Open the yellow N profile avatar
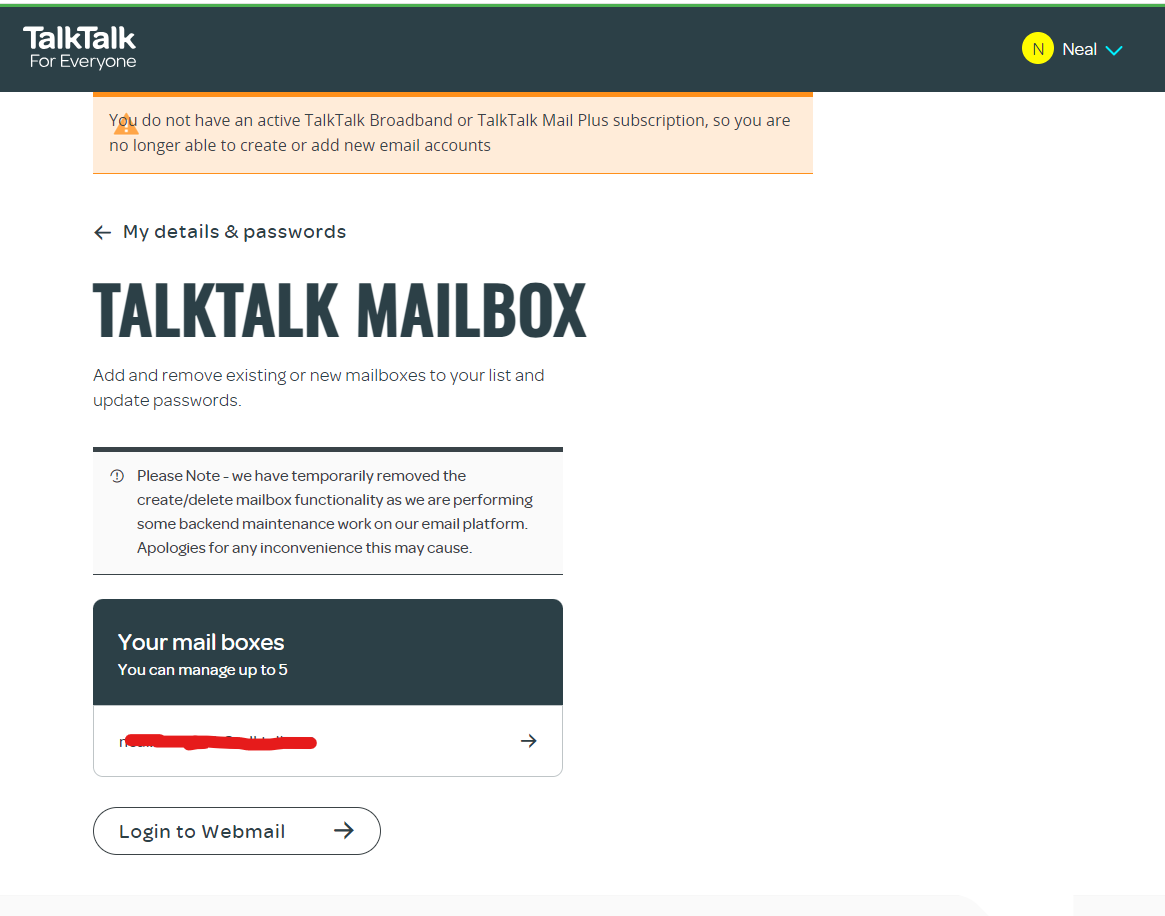Screen dimensions: 1165x916 tap(1037, 49)
